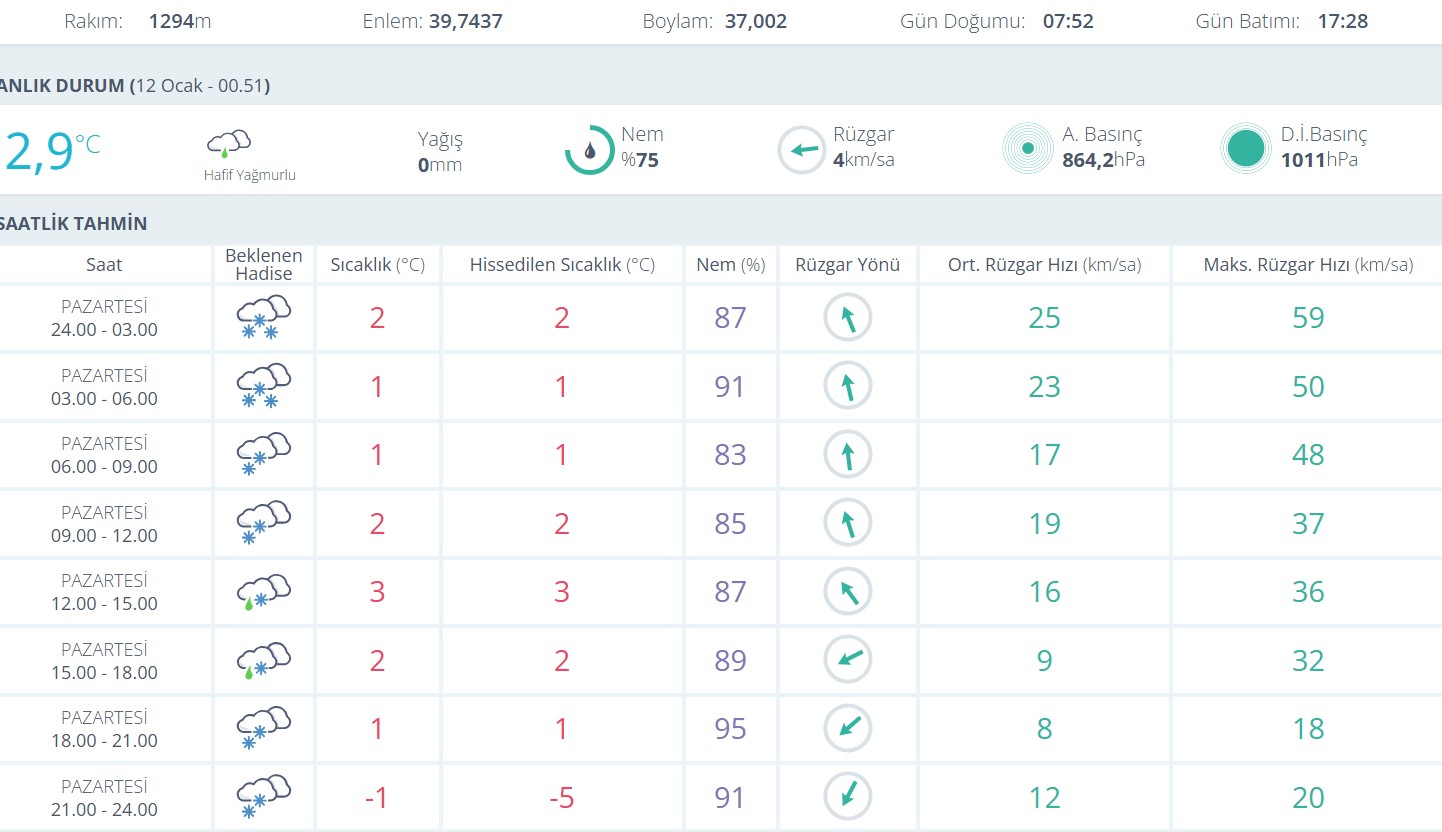Screen dimensions: 1442x832
Task: Click the sleet icon for 12.00 - 15.00
Action: coord(263,591)
